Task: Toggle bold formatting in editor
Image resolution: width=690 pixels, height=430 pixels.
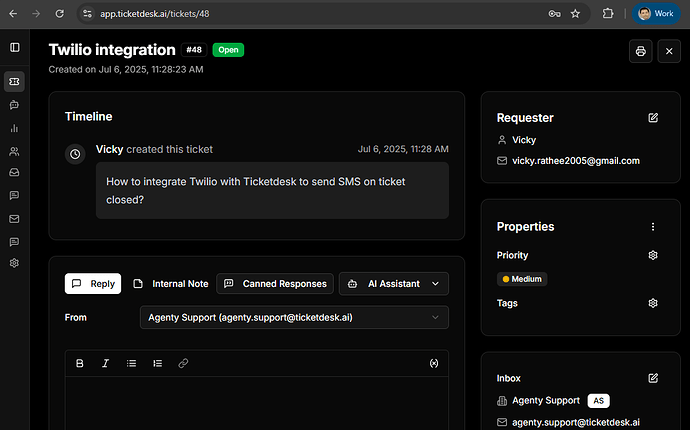Action: pos(80,363)
